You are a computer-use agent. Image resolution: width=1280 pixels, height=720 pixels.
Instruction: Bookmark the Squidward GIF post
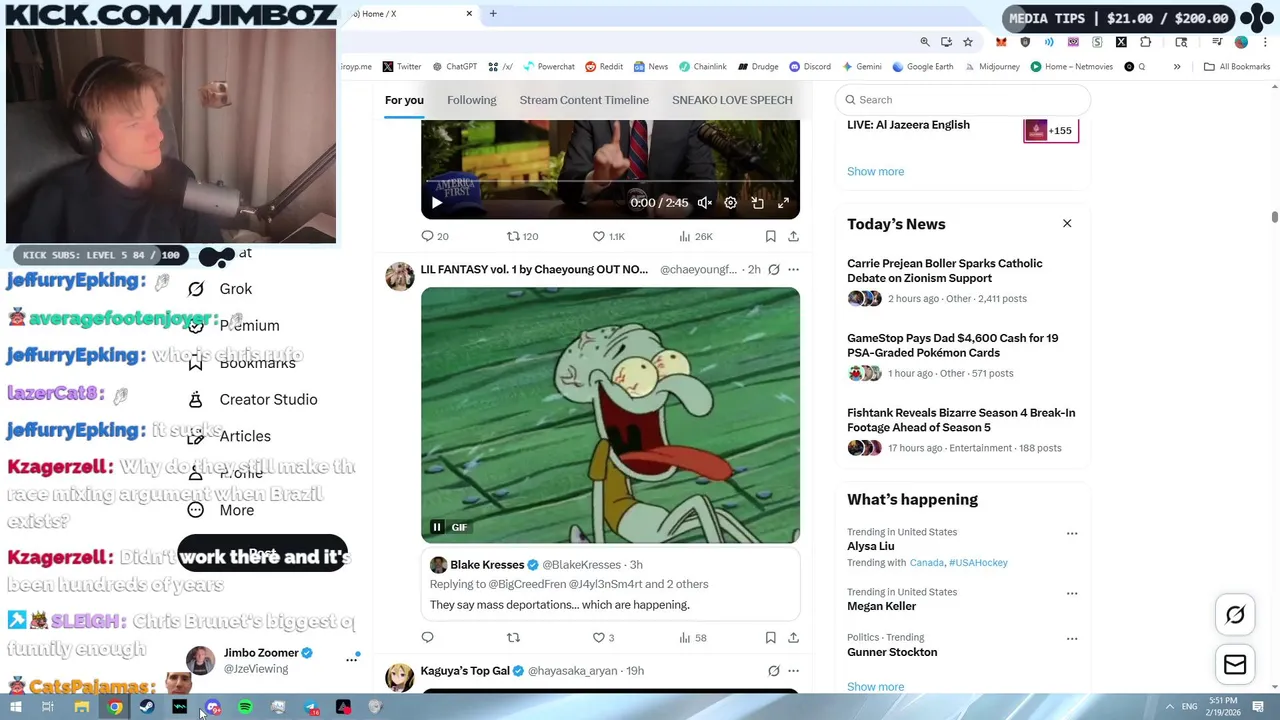tap(770, 637)
